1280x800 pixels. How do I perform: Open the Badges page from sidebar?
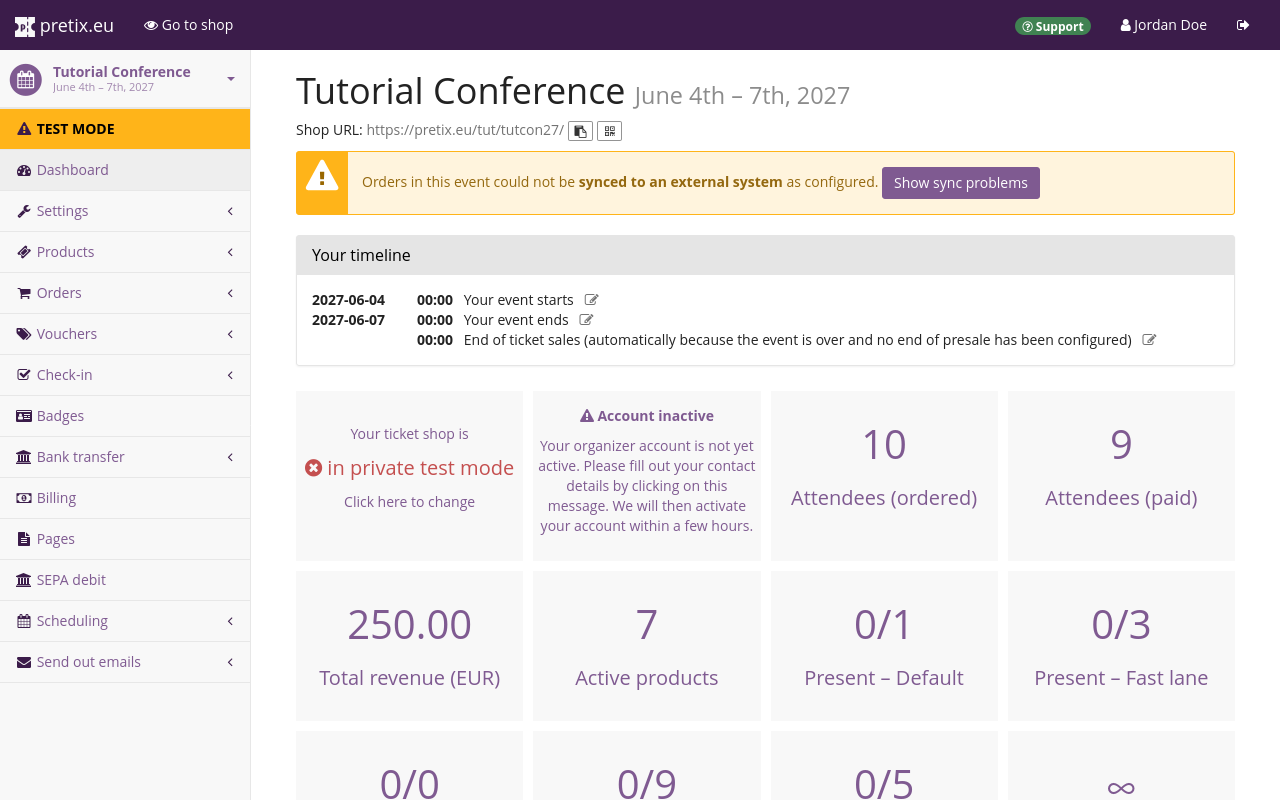[x=60, y=416]
